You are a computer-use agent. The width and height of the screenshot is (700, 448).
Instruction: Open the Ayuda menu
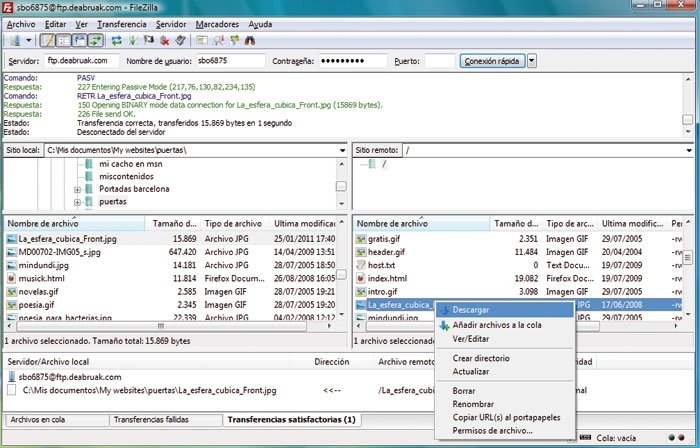260,24
